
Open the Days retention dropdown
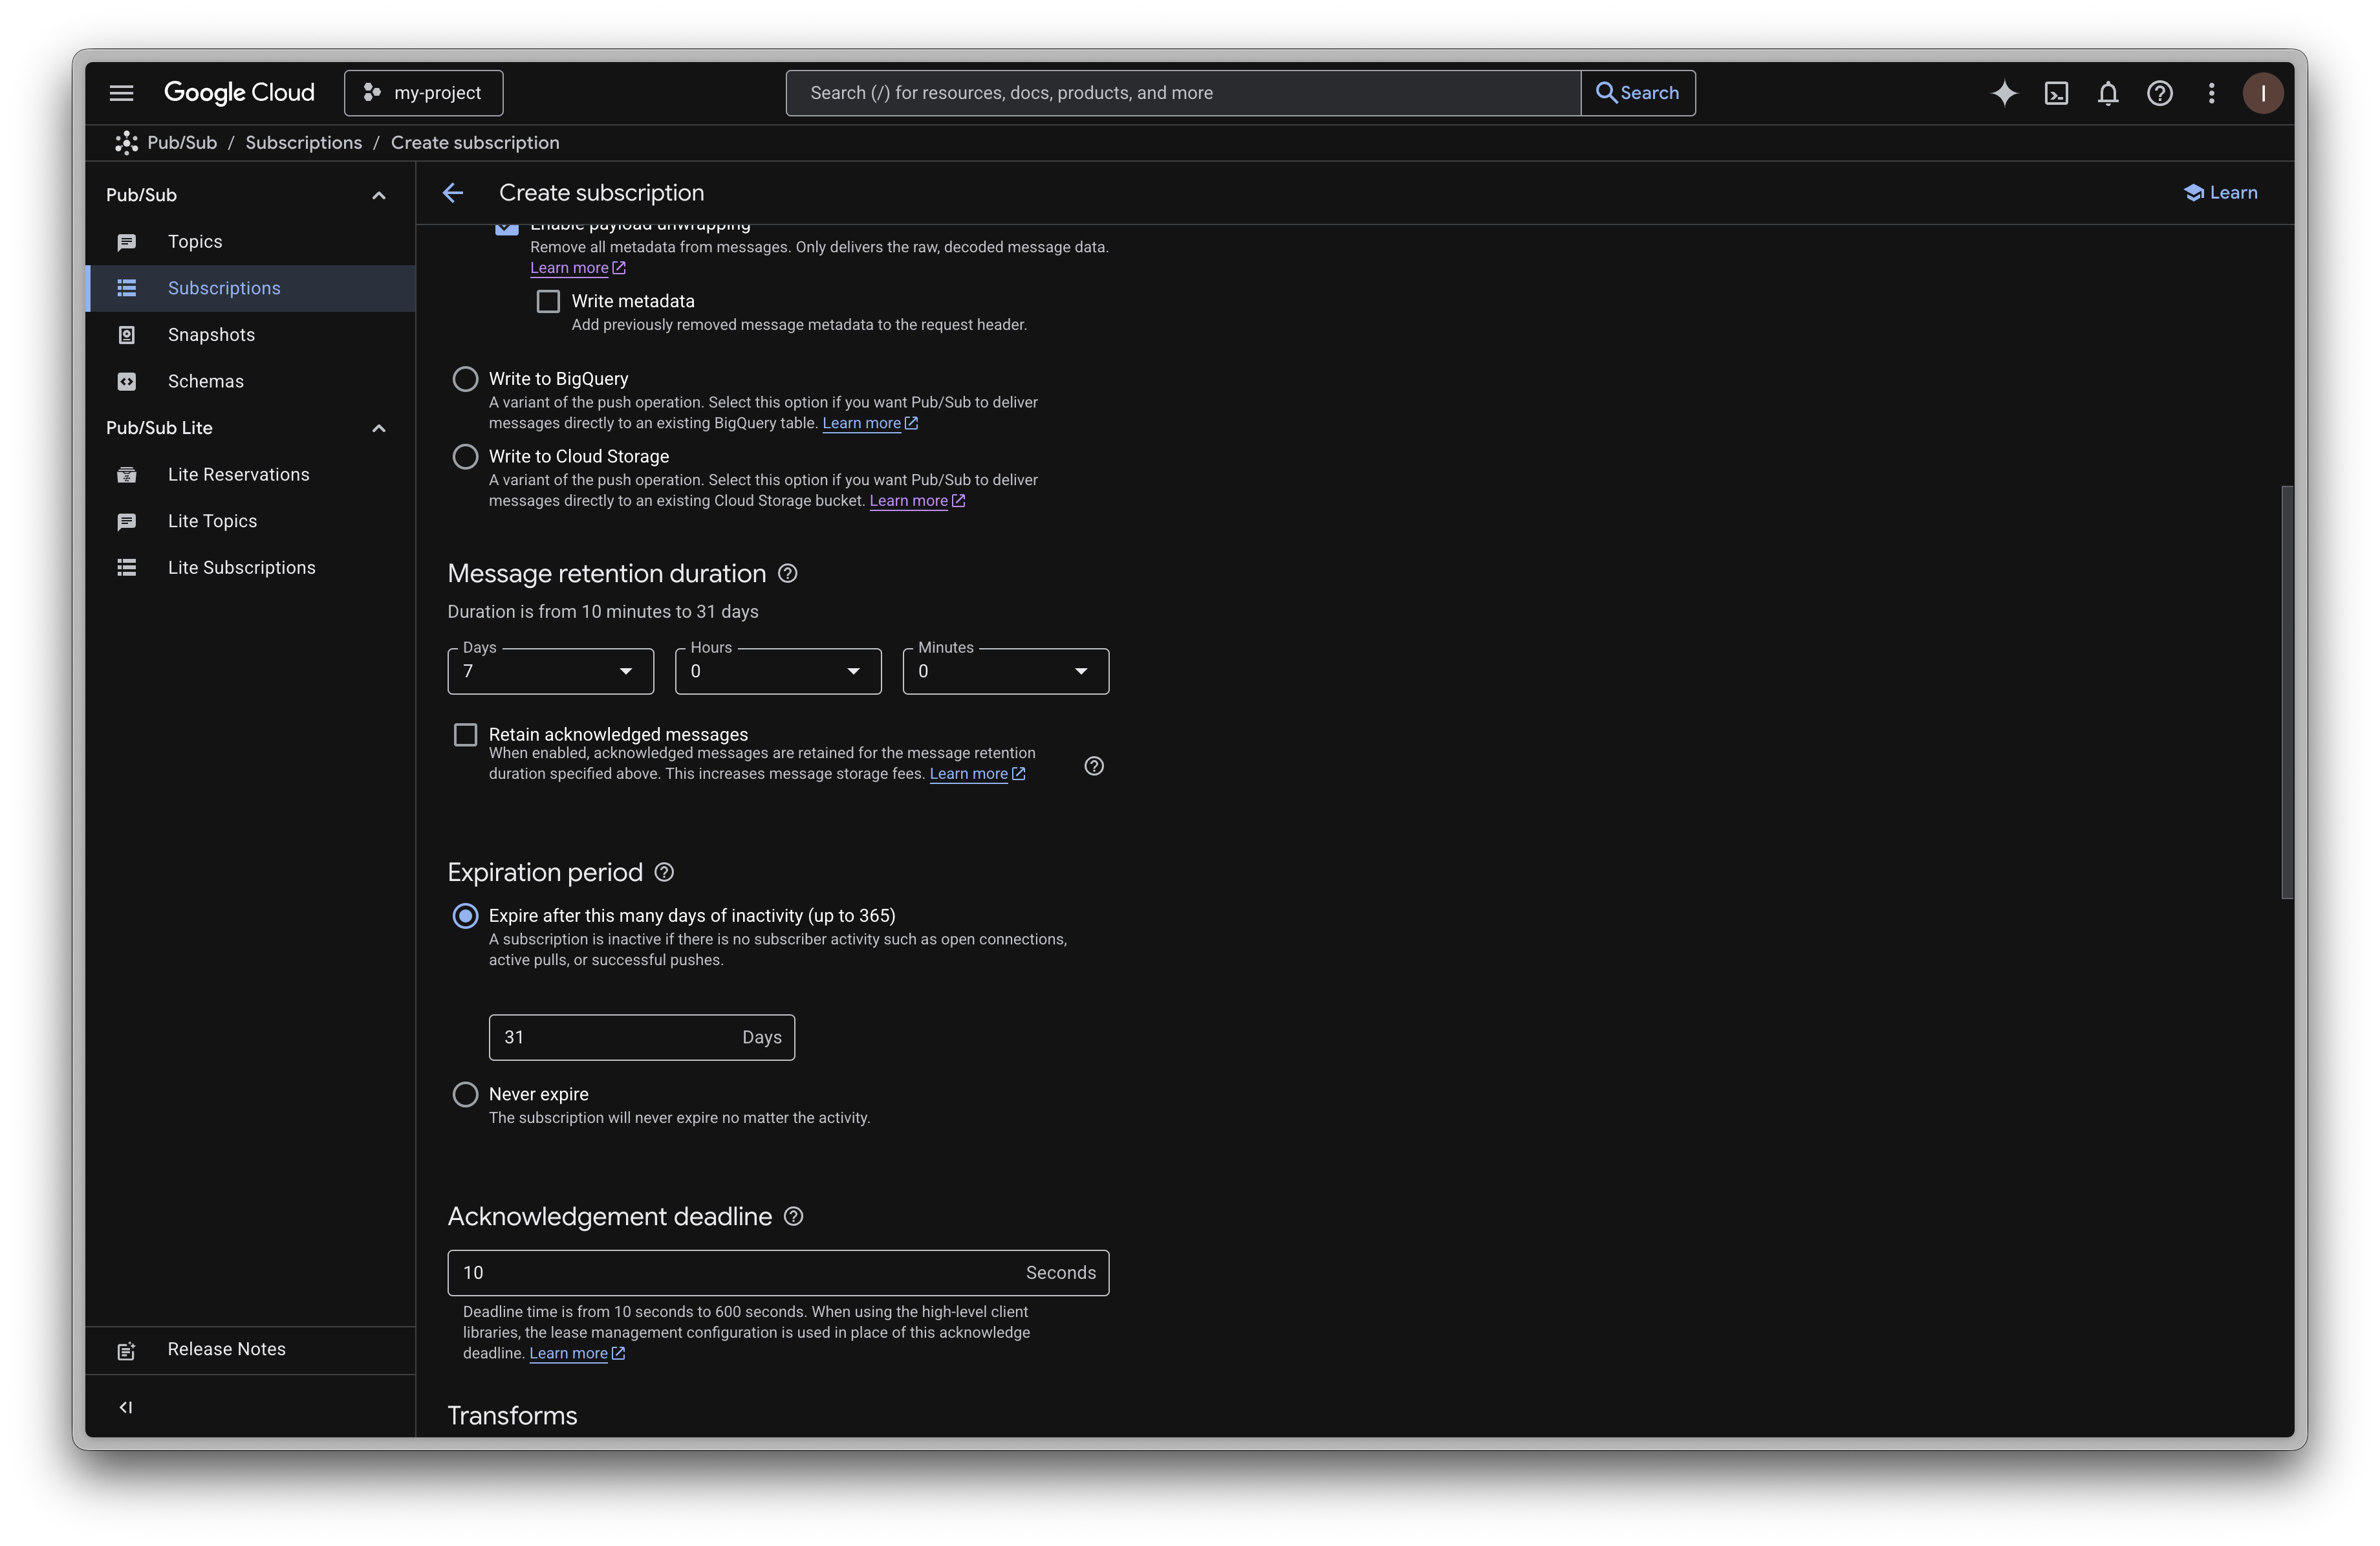(x=550, y=671)
